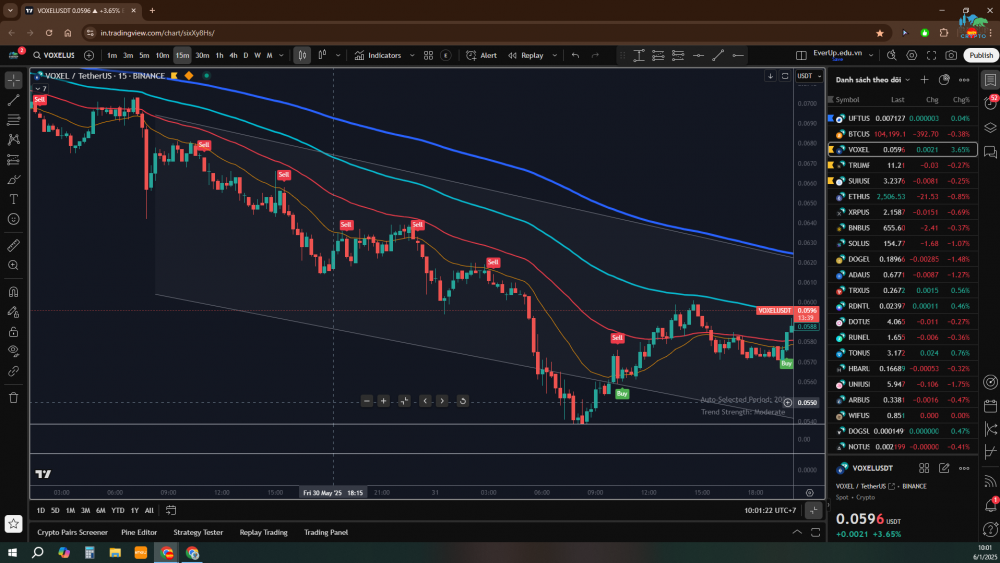Screen dimensions: 1000x563
Task: Open the Fibonacci and Gann tools
Action: pyautogui.click(x=13, y=120)
